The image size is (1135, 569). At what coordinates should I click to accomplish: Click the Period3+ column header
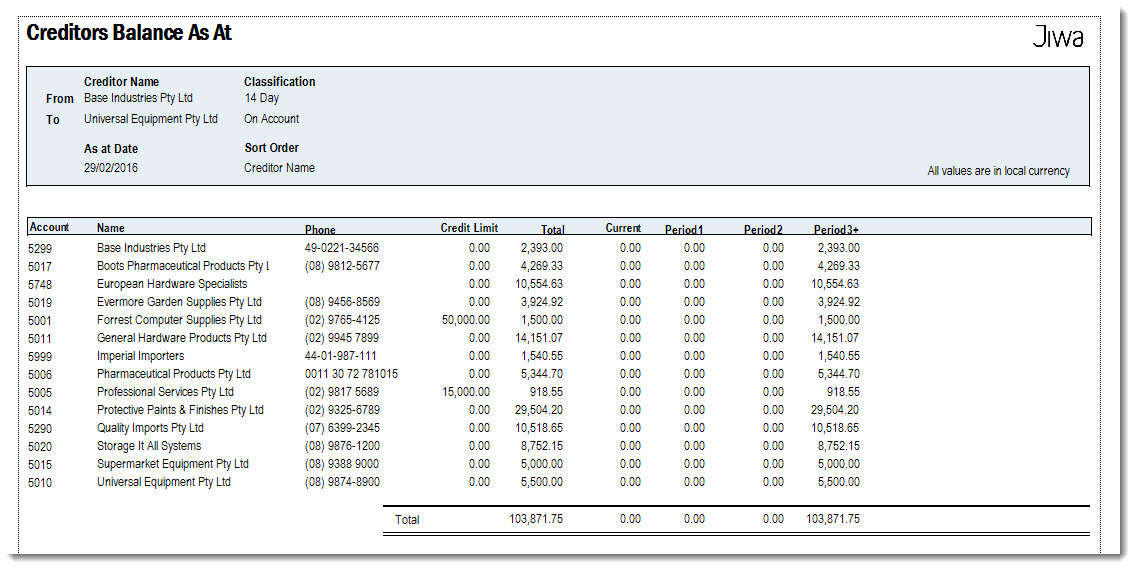click(x=836, y=229)
